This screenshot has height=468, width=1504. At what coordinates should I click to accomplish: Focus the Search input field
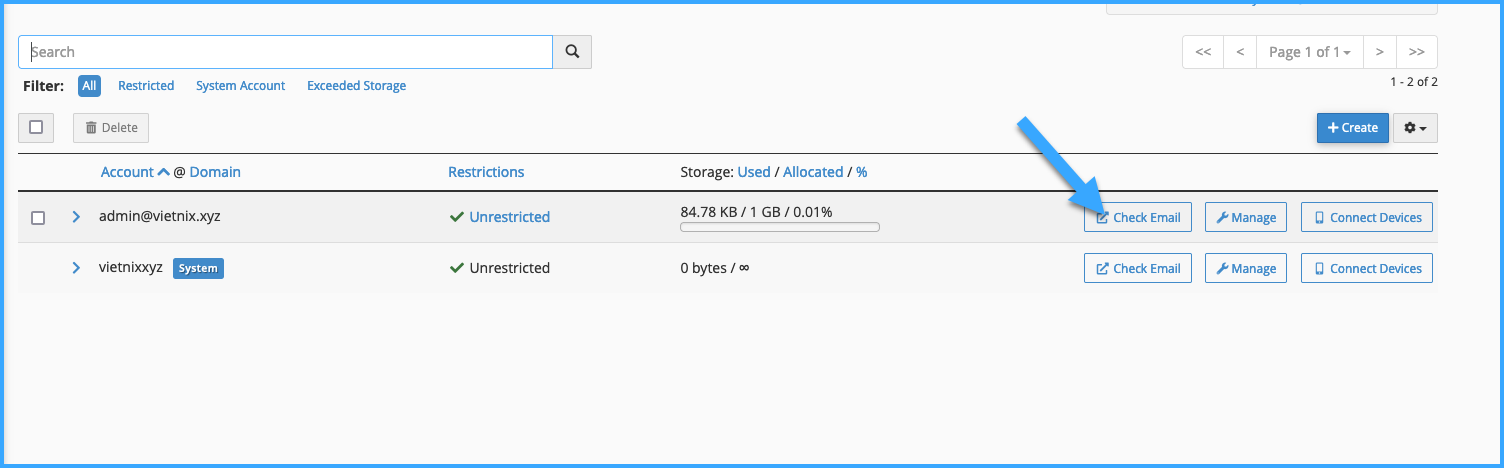[x=285, y=52]
